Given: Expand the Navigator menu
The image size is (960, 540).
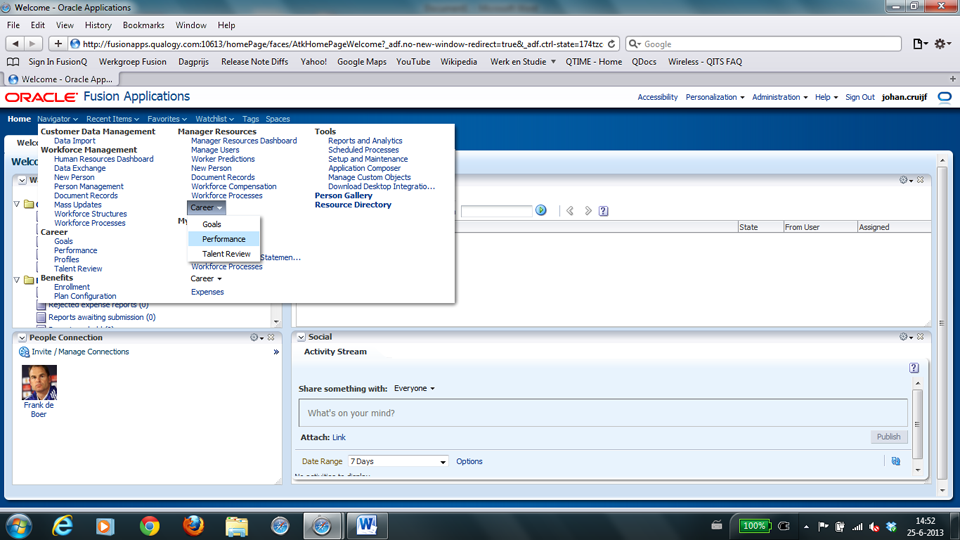Looking at the screenshot, I should [58, 119].
